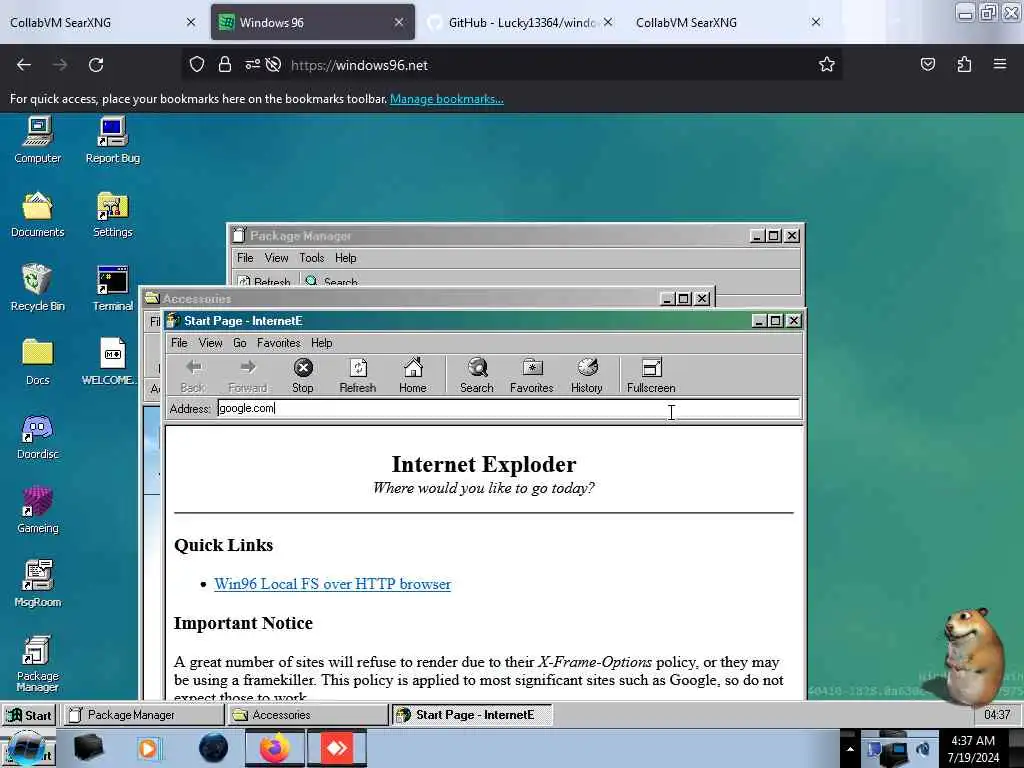
Task: Open the Recycle Bin icon
Action: click(x=37, y=288)
